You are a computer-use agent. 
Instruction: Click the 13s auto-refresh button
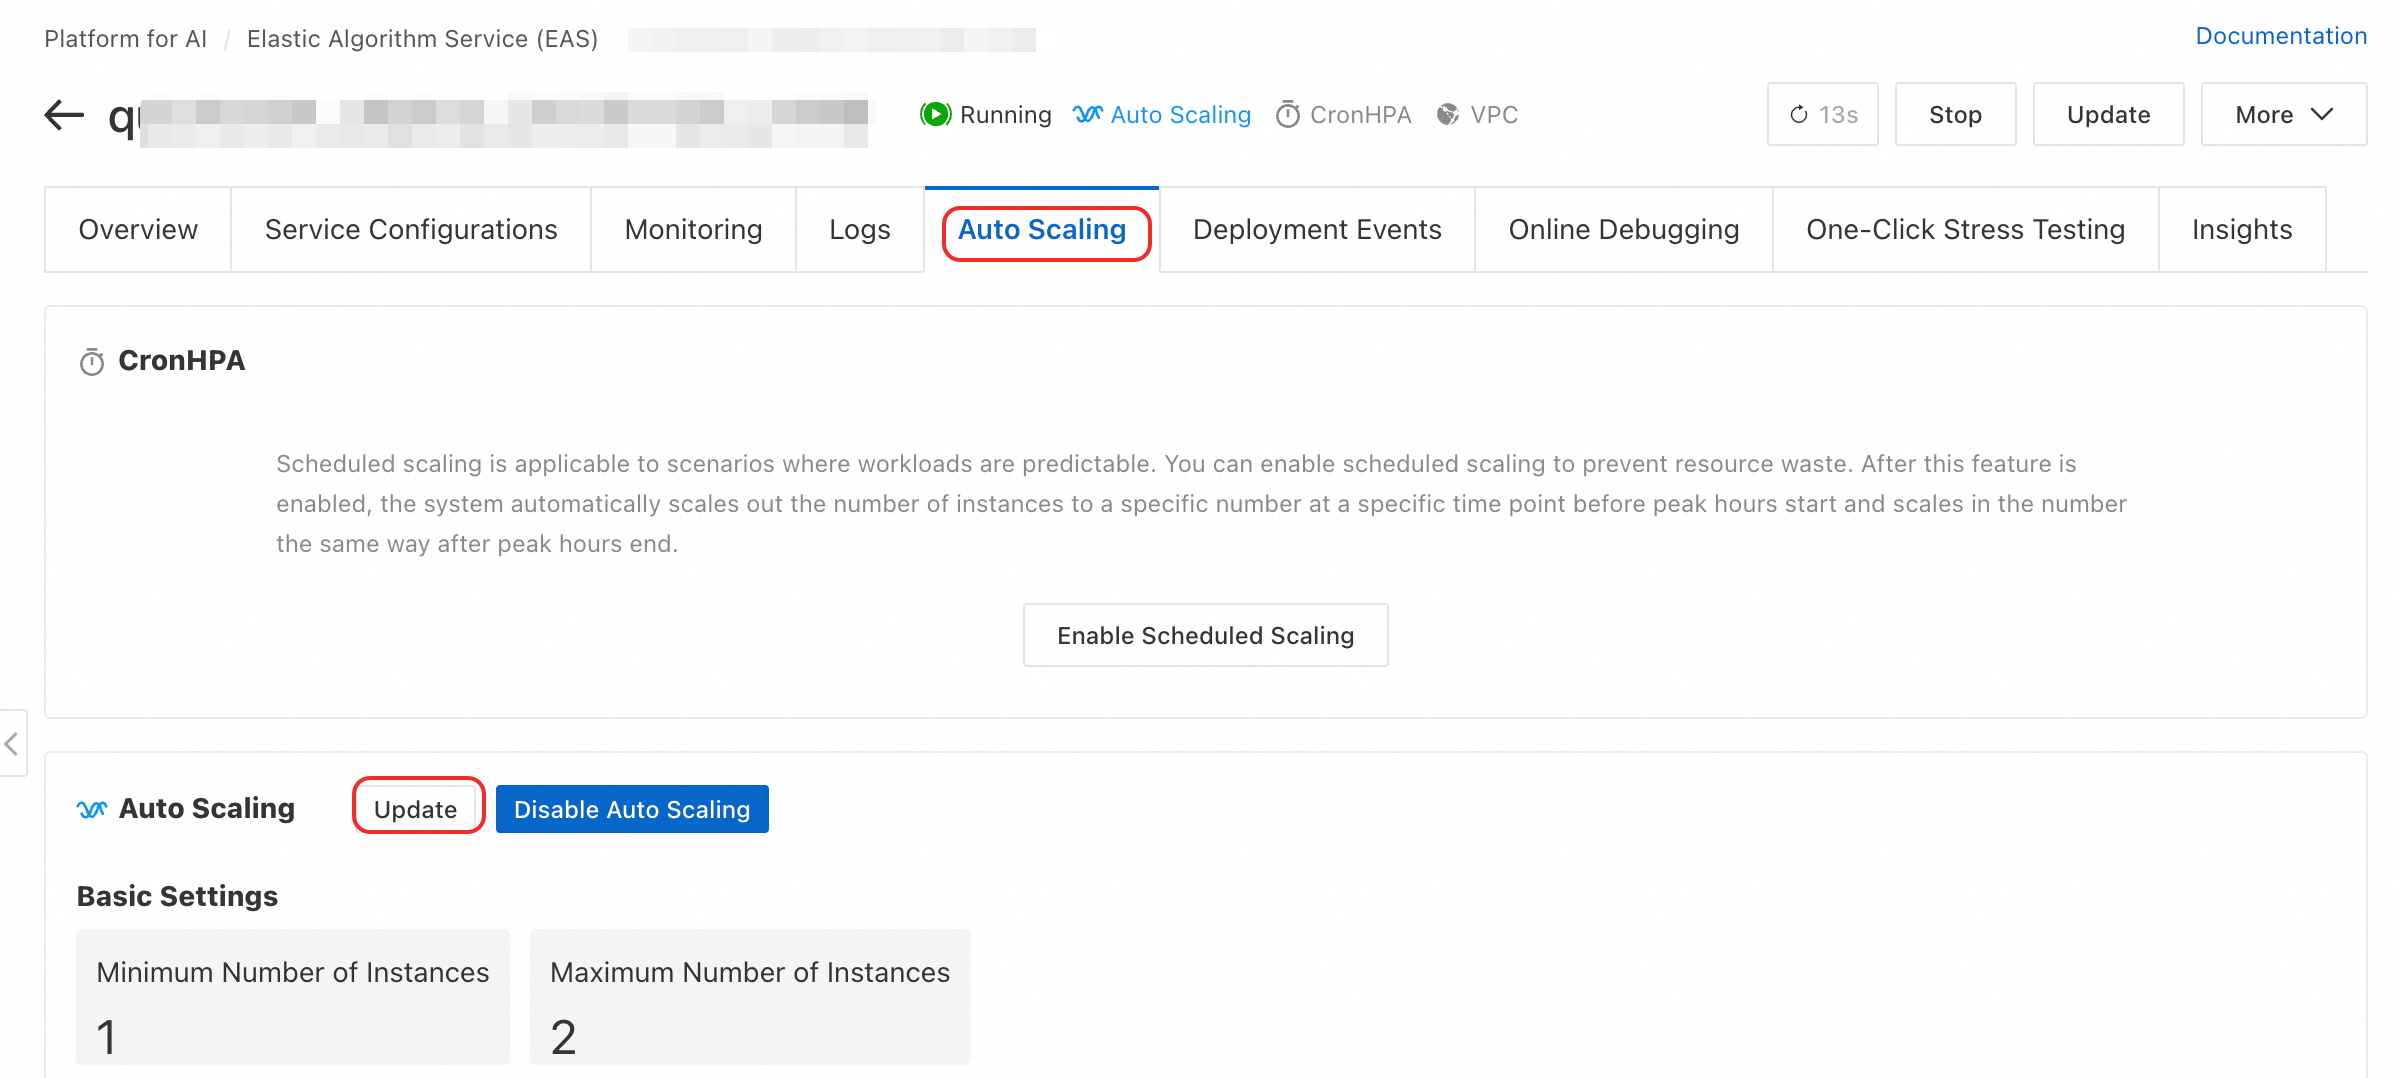[1823, 115]
